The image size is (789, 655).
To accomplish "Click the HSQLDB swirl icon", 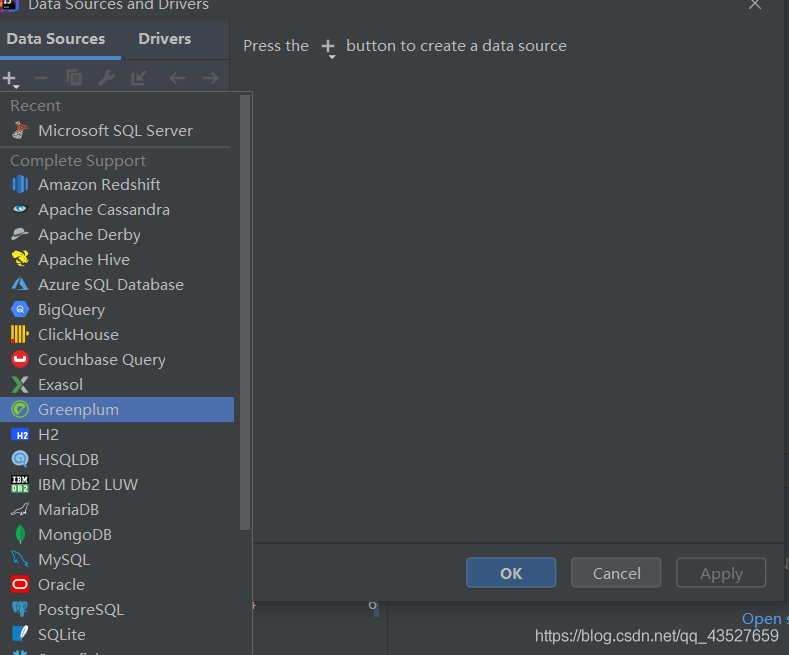I will coord(20,459).
